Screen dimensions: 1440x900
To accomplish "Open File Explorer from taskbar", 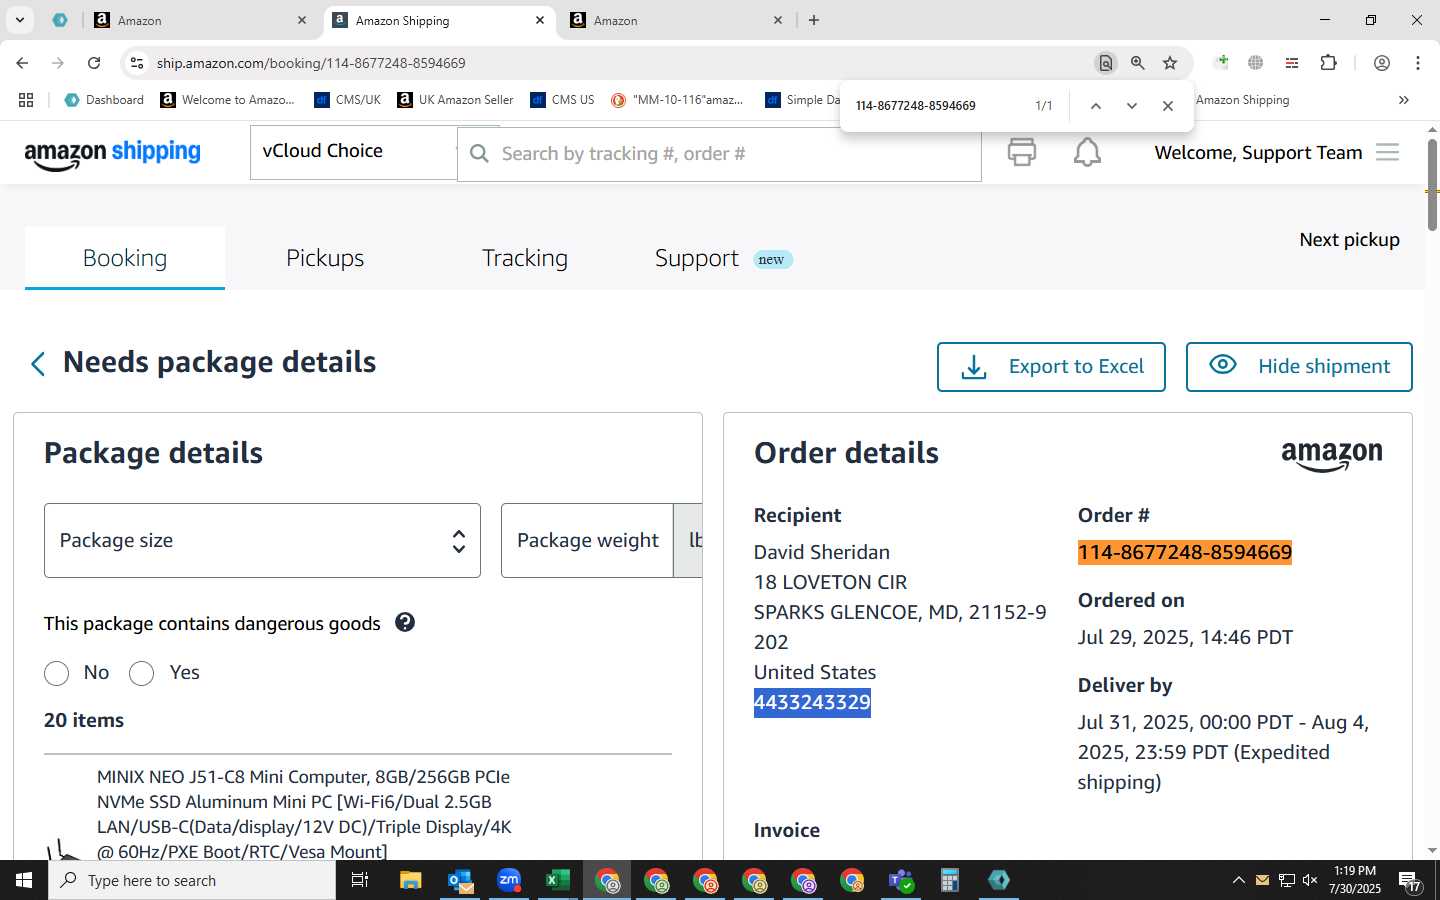I will (x=411, y=880).
